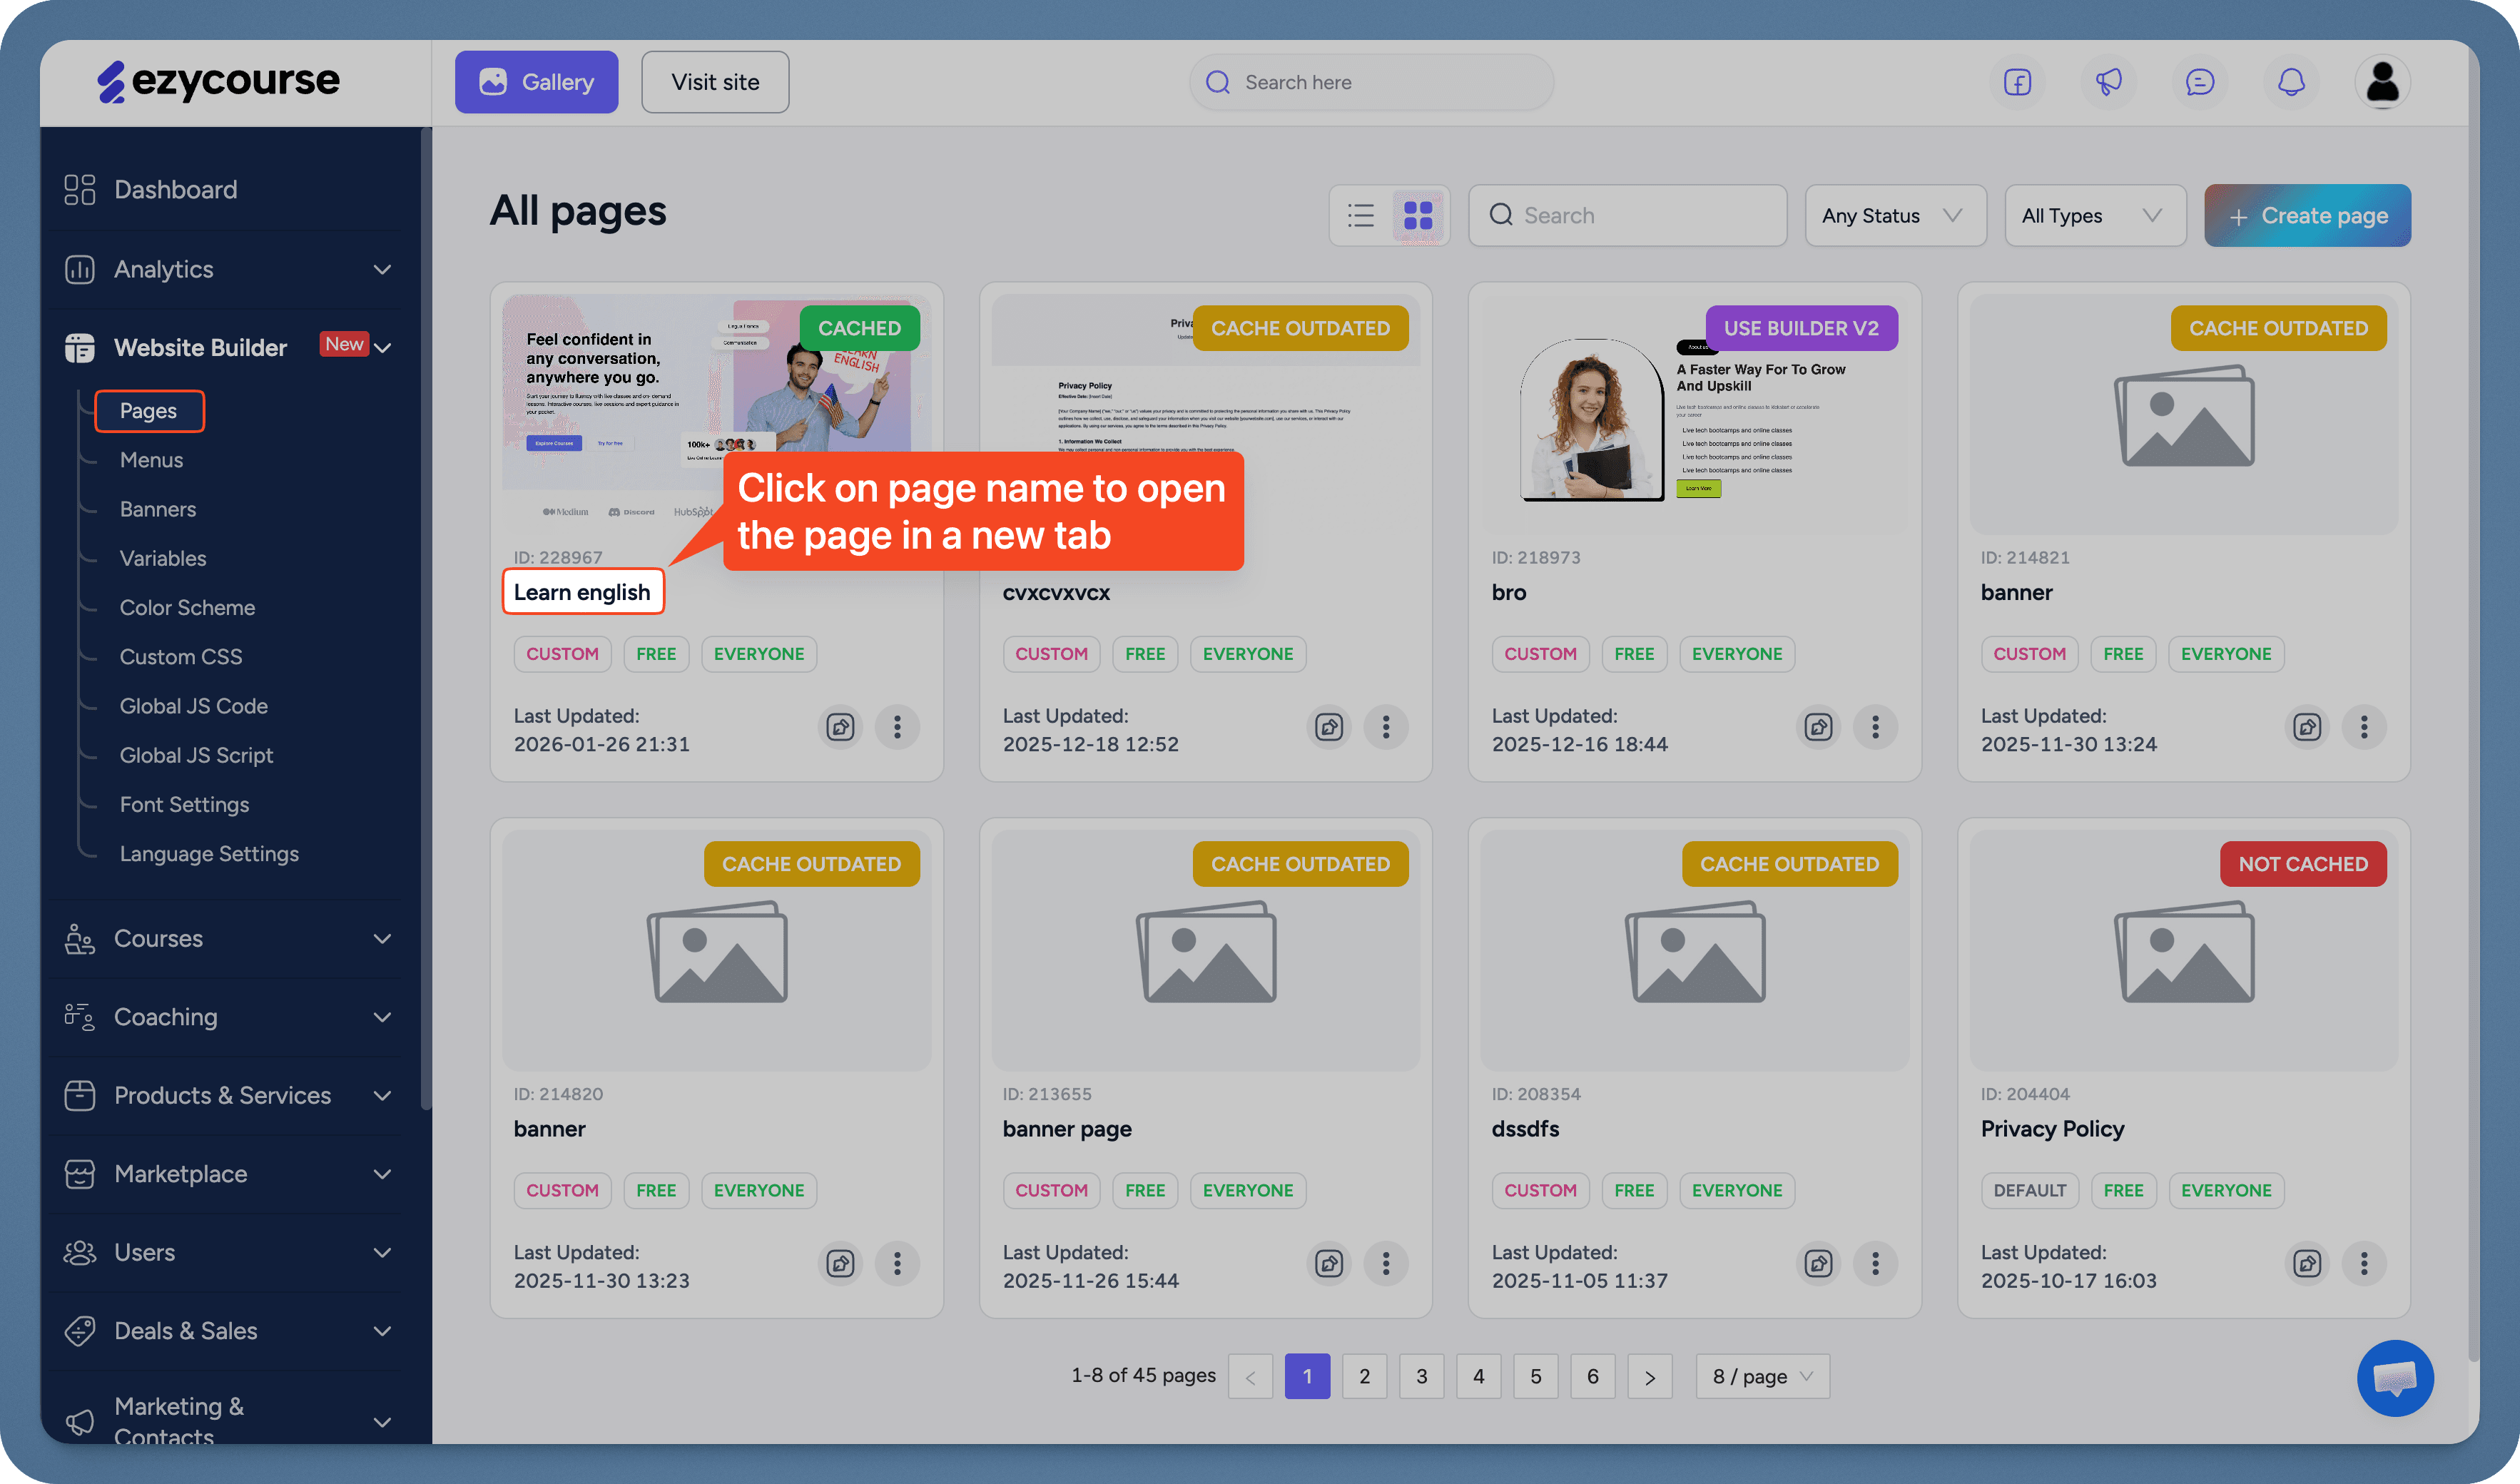Switch to list view layout
Image resolution: width=2520 pixels, height=1484 pixels.
[x=1361, y=215]
